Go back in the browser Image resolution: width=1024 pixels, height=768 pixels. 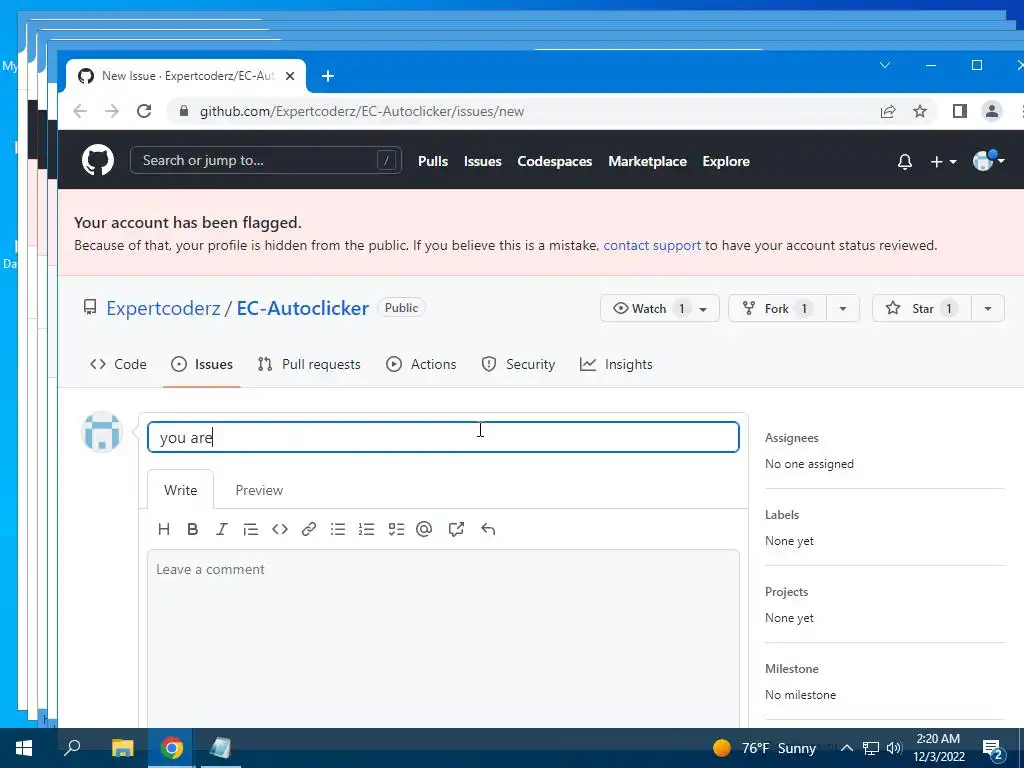[80, 111]
